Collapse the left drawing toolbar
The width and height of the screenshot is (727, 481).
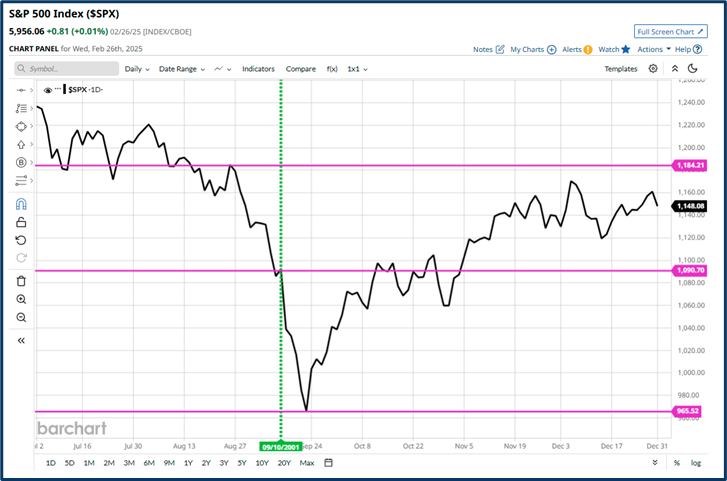[x=21, y=340]
